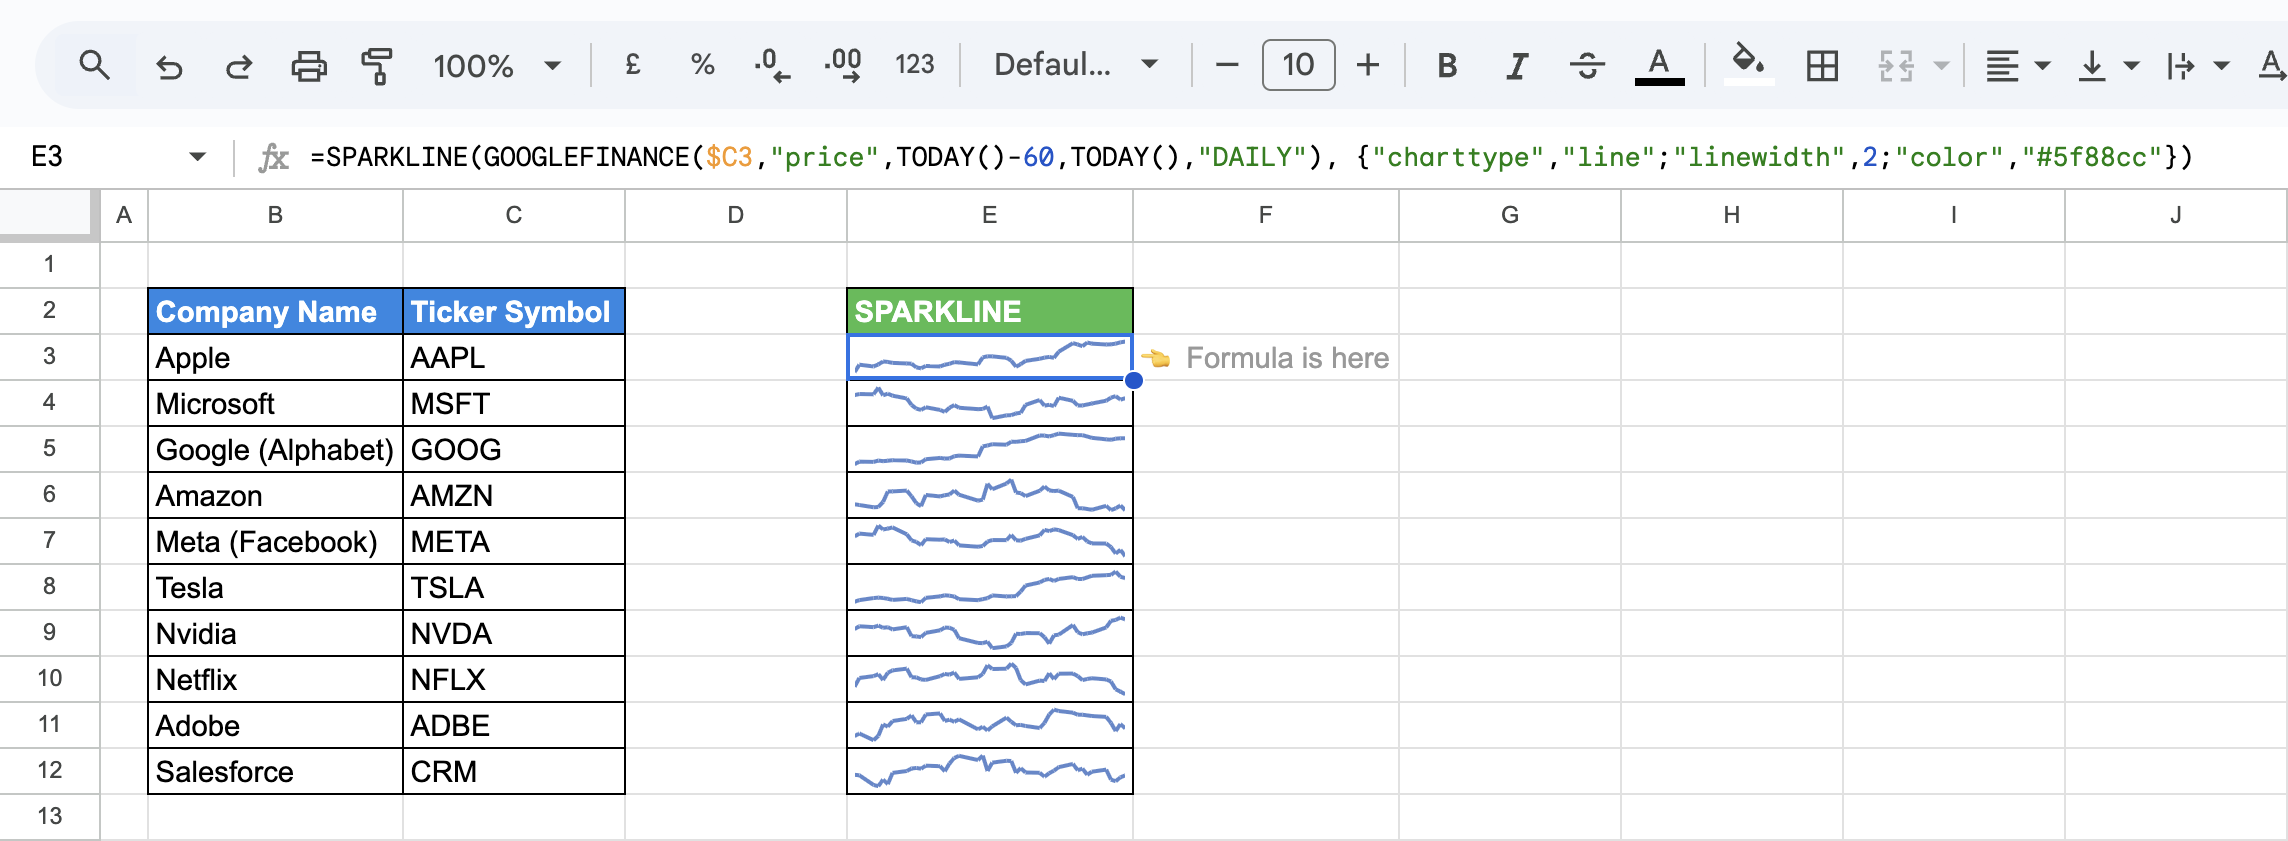This screenshot has width=2288, height=841.
Task: Open the Name box dropdown arrow
Action: pos(197,157)
